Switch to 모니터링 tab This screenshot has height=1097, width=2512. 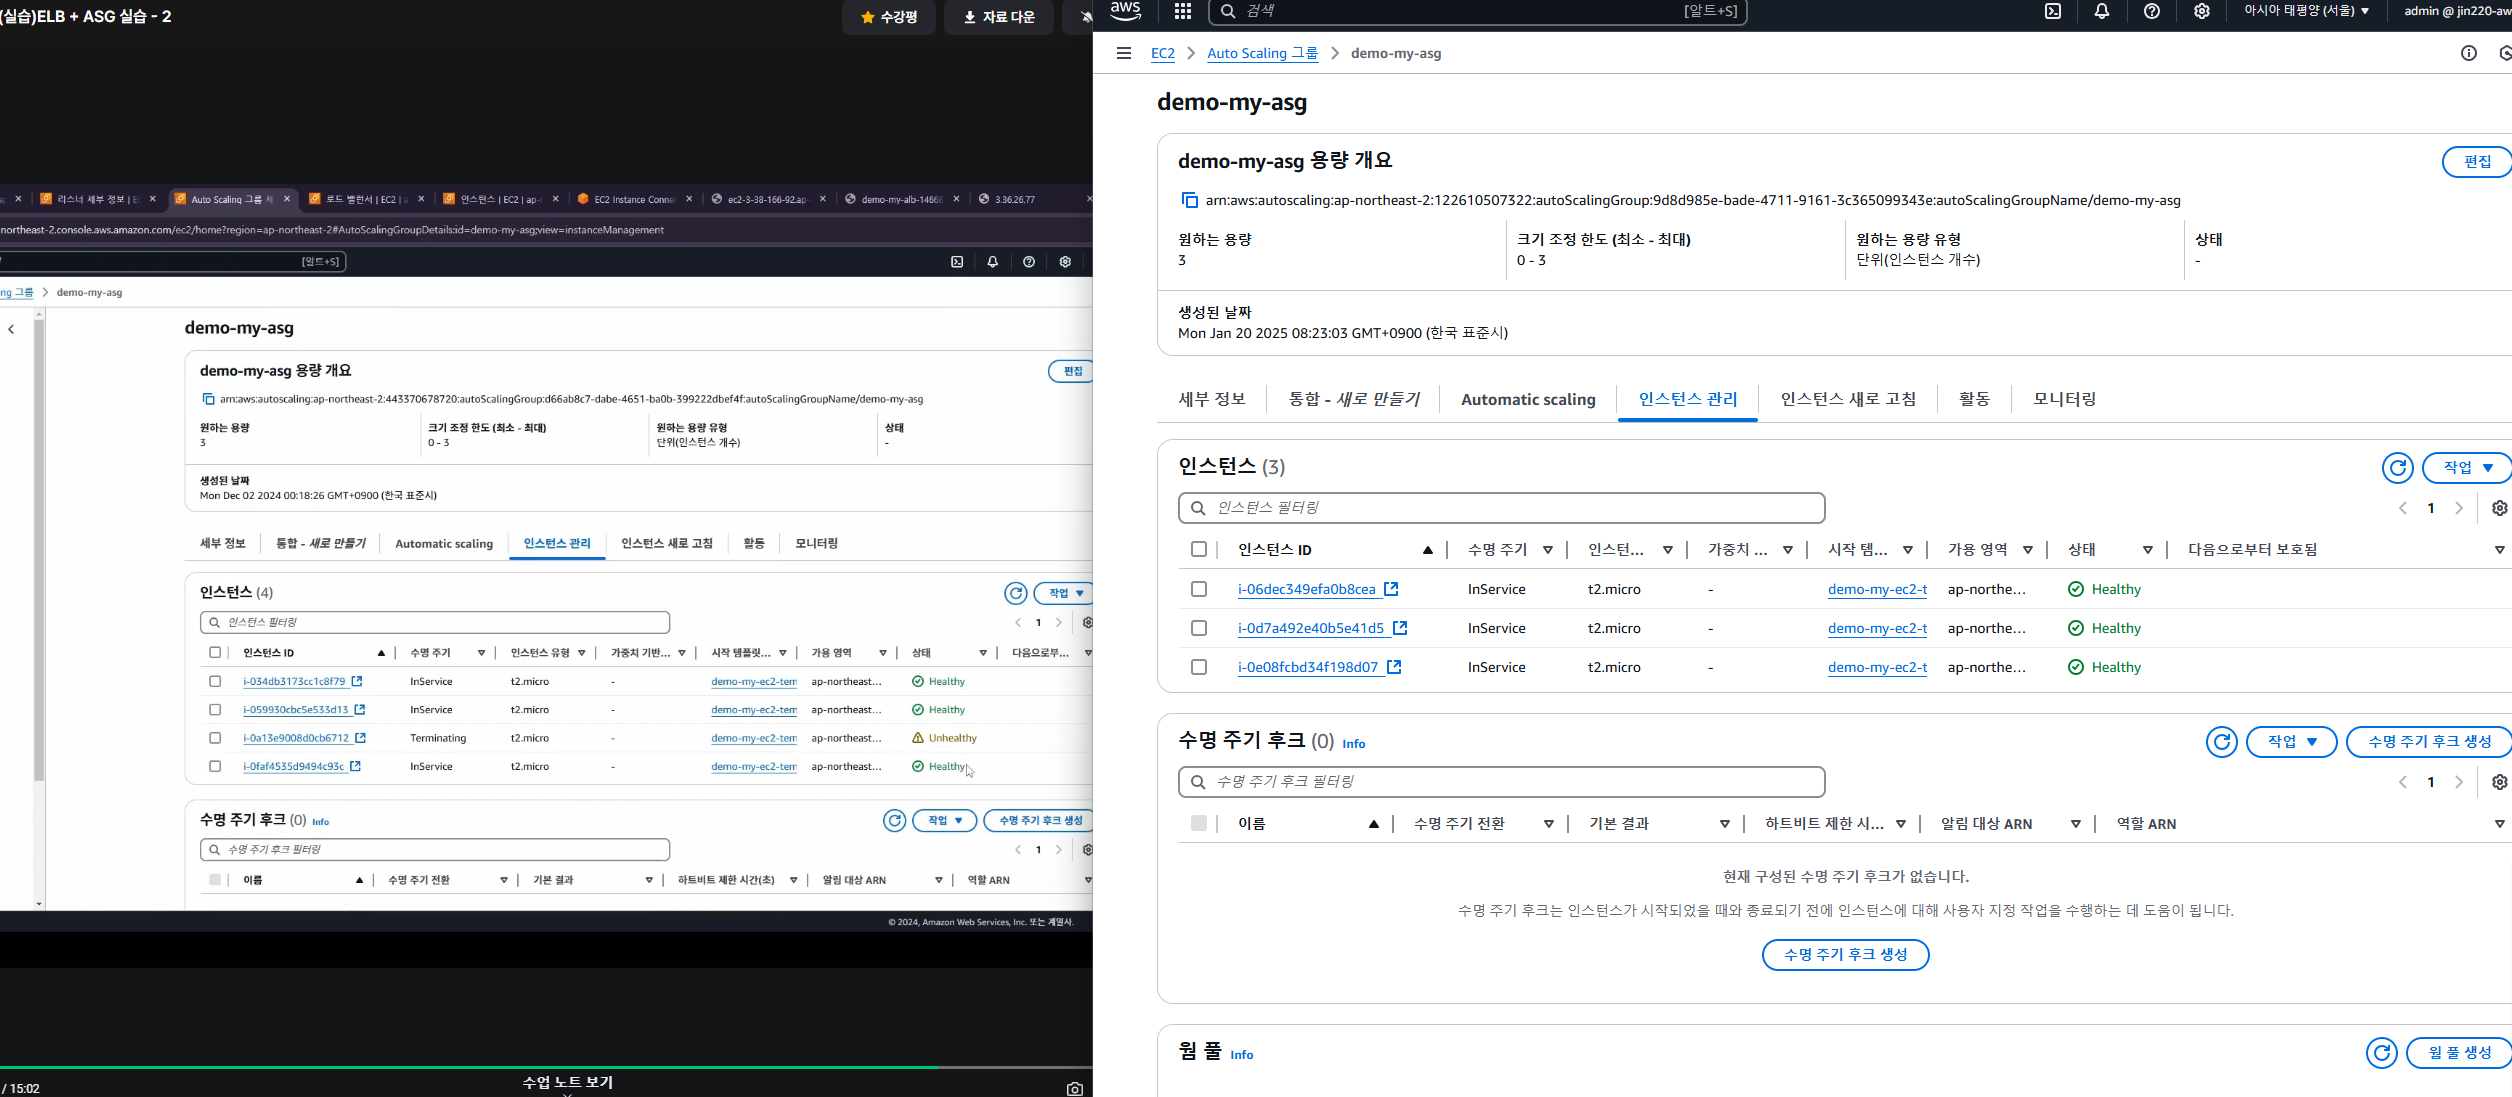pos(2064,399)
